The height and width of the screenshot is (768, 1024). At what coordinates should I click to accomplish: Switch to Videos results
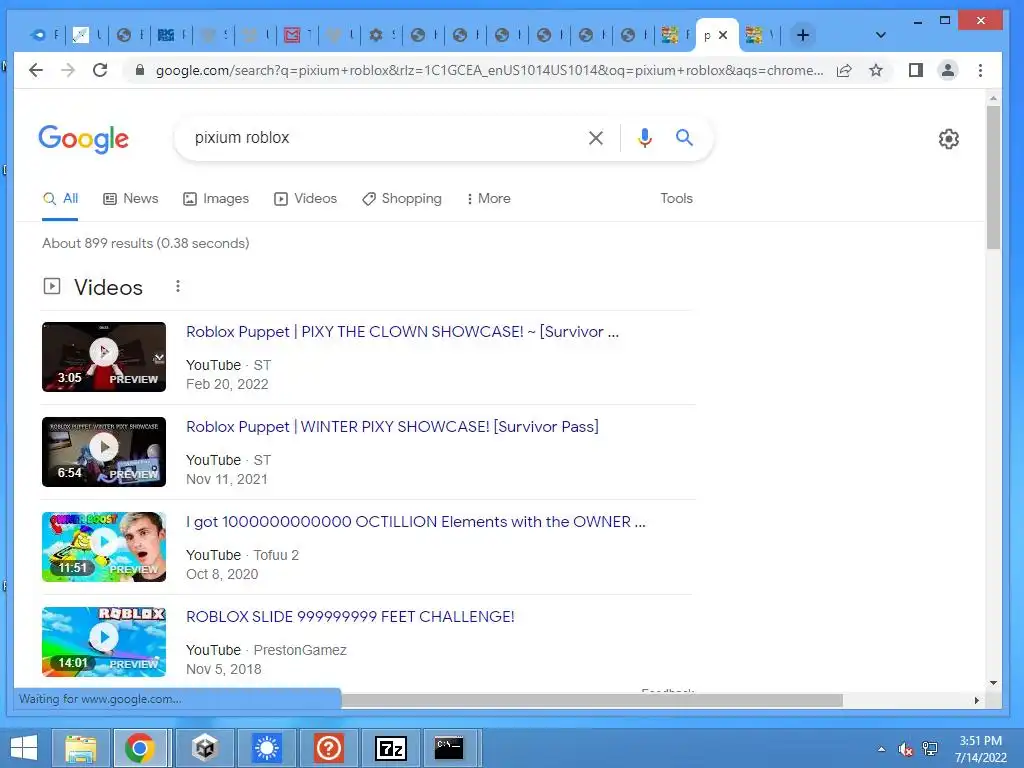tap(305, 199)
